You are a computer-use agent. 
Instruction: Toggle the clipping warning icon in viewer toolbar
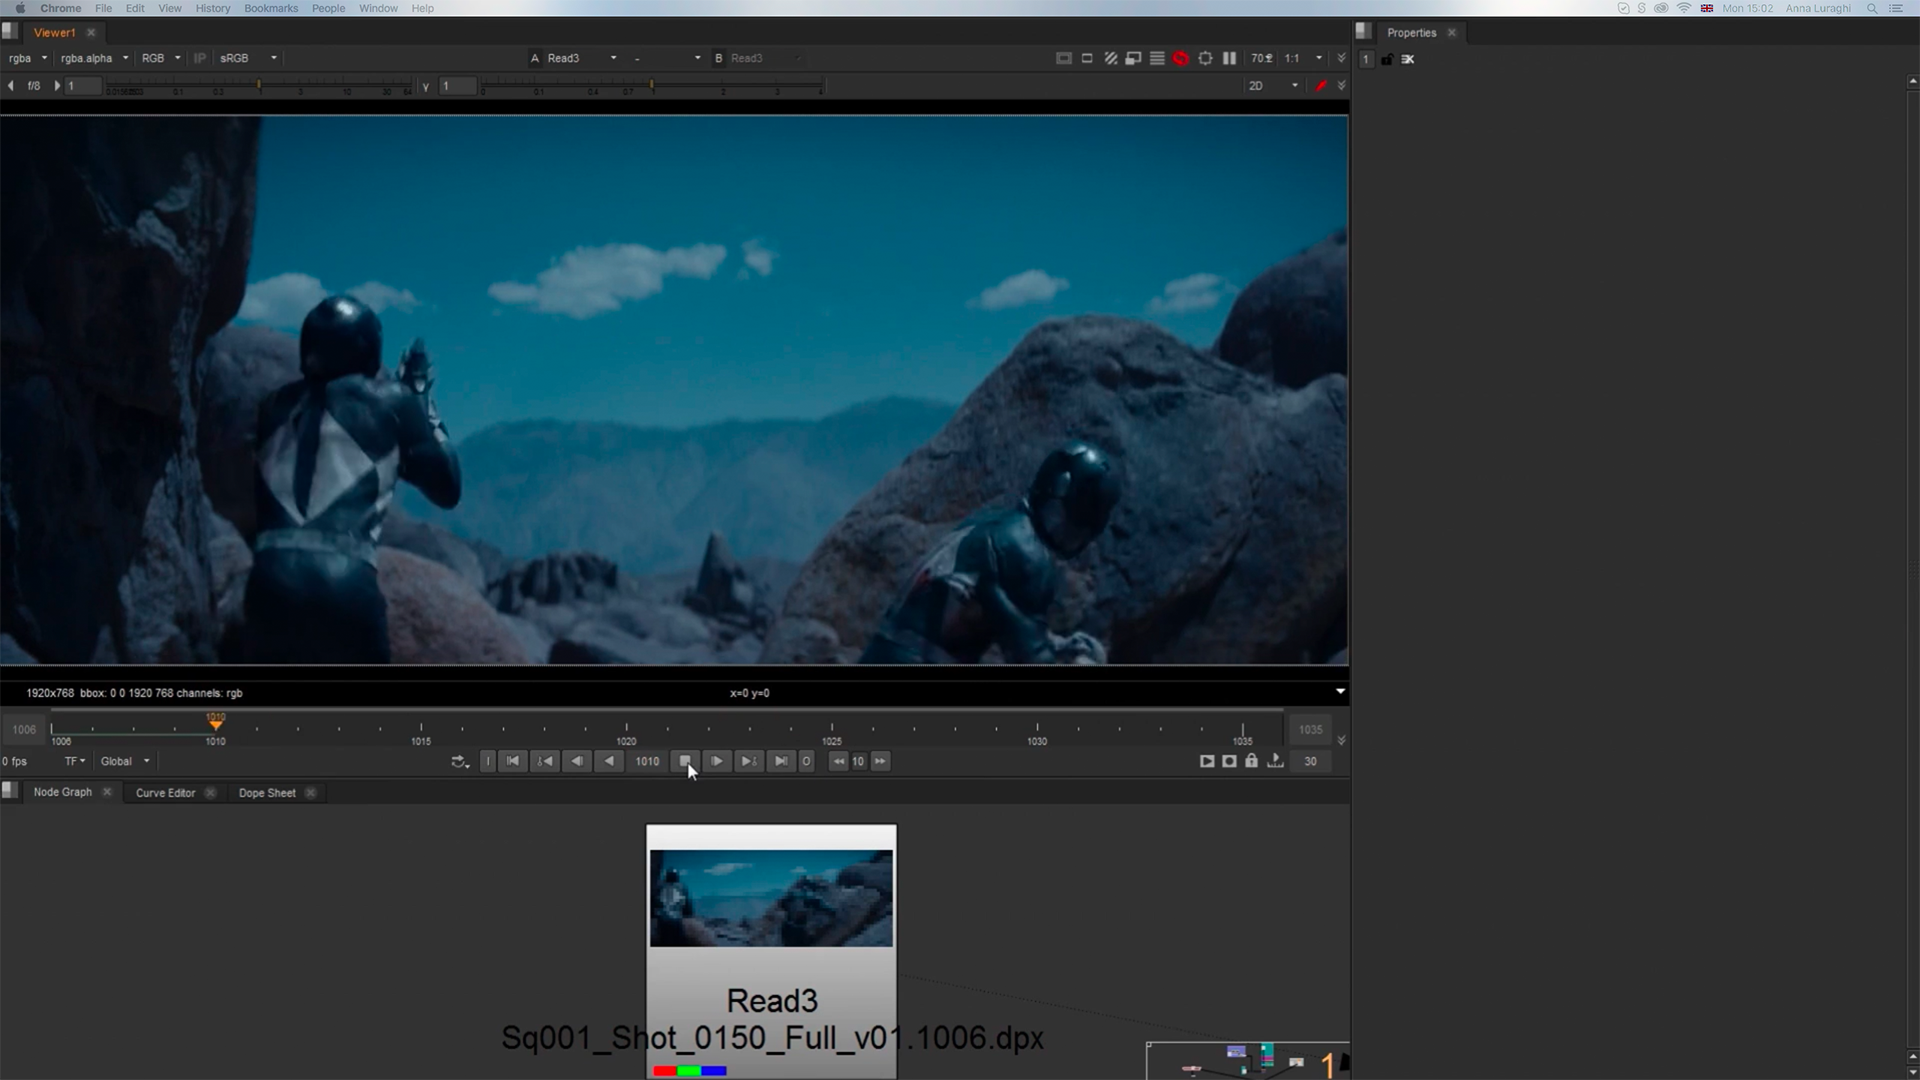pos(1110,58)
